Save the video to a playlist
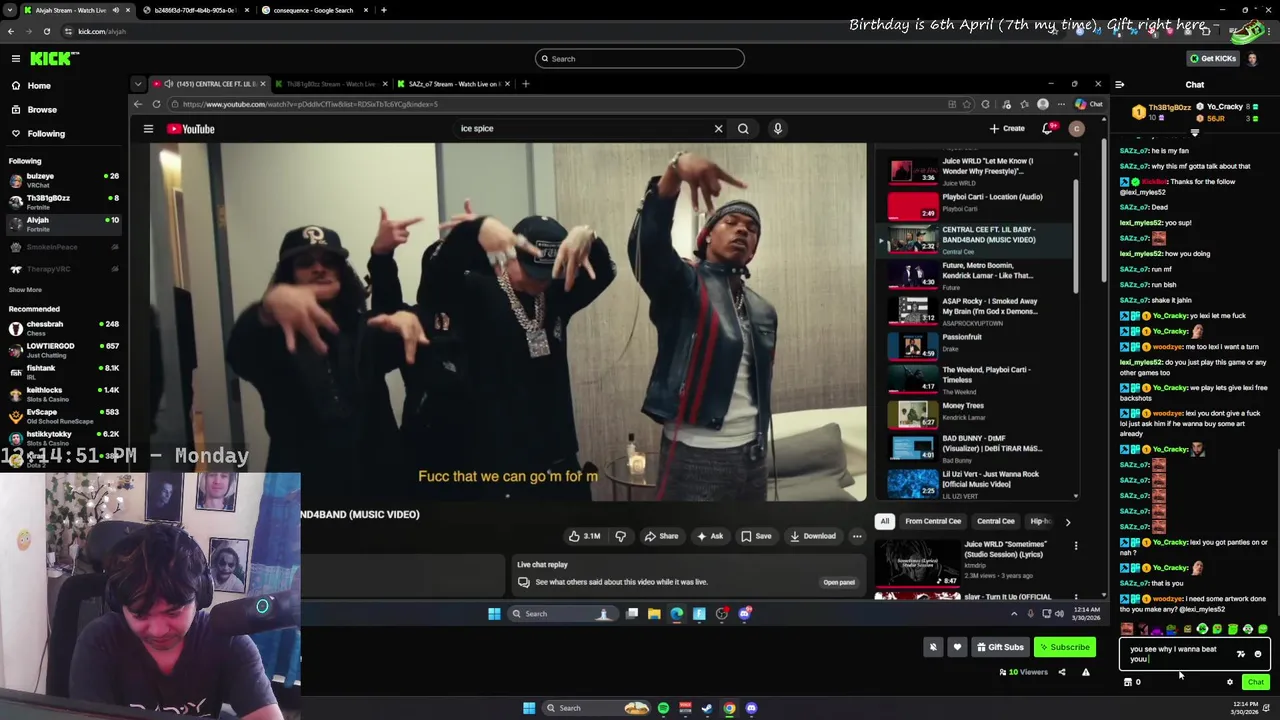 pos(757,537)
